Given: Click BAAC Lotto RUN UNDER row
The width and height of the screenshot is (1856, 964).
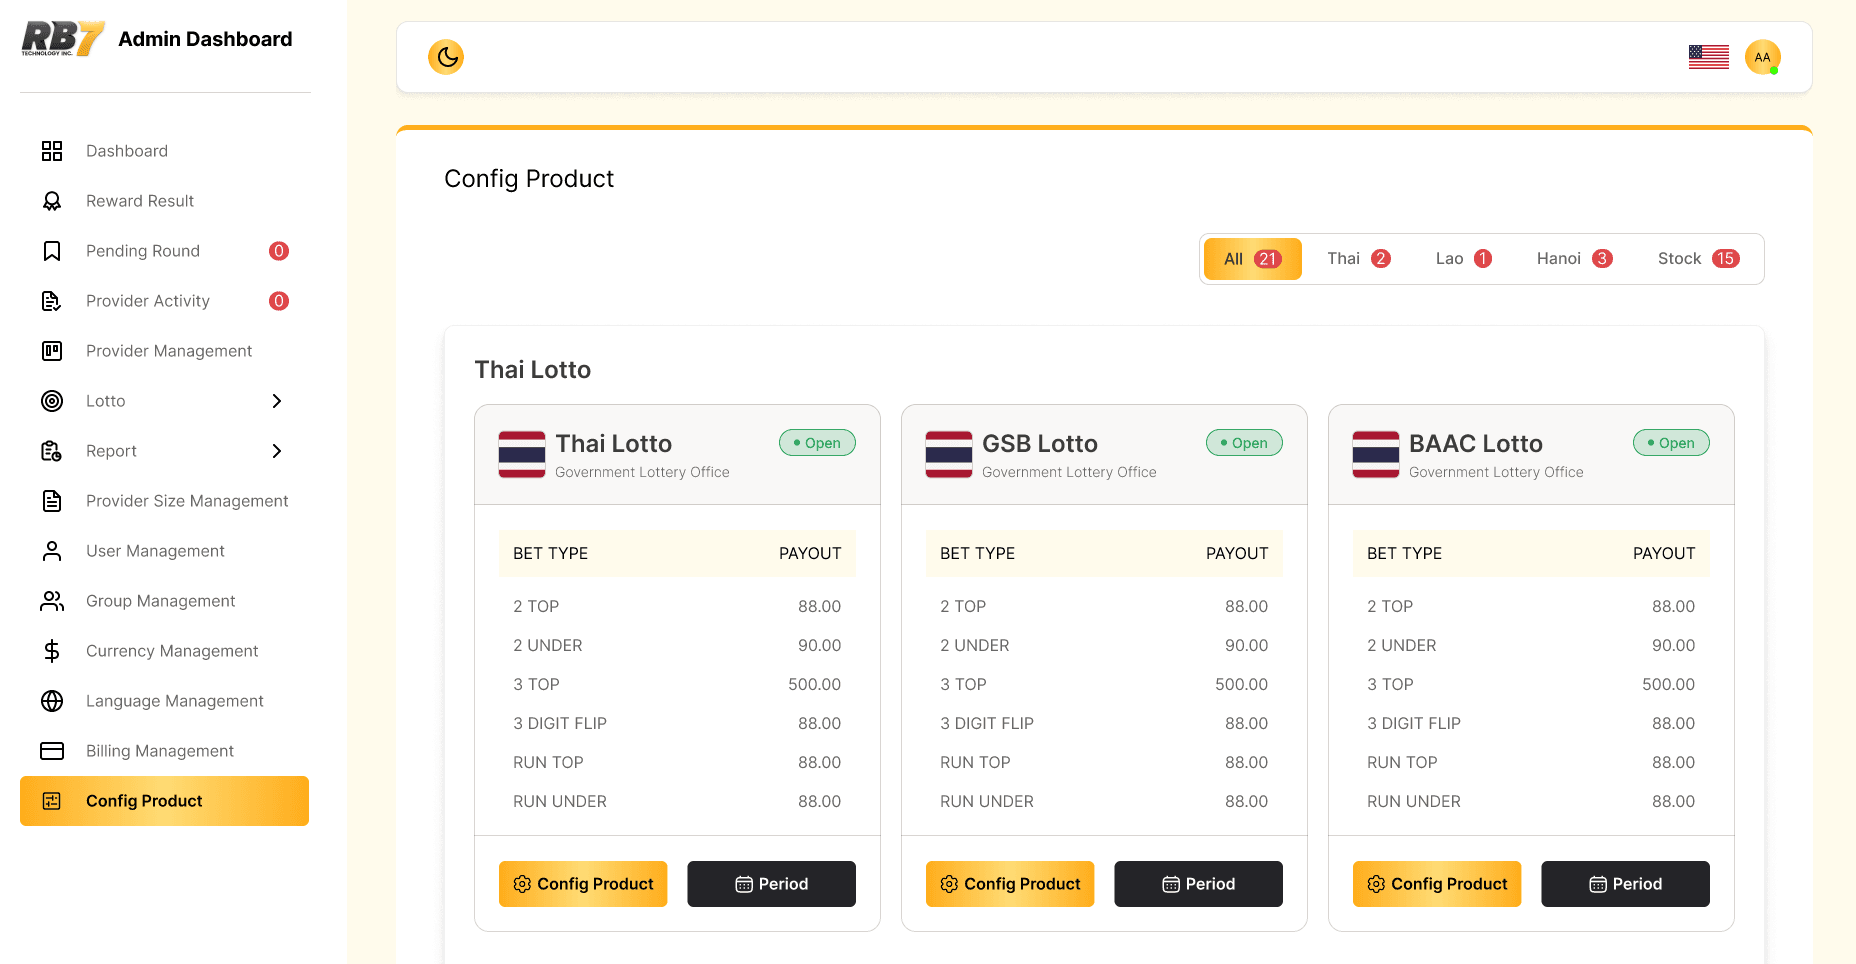Looking at the screenshot, I should tap(1531, 801).
